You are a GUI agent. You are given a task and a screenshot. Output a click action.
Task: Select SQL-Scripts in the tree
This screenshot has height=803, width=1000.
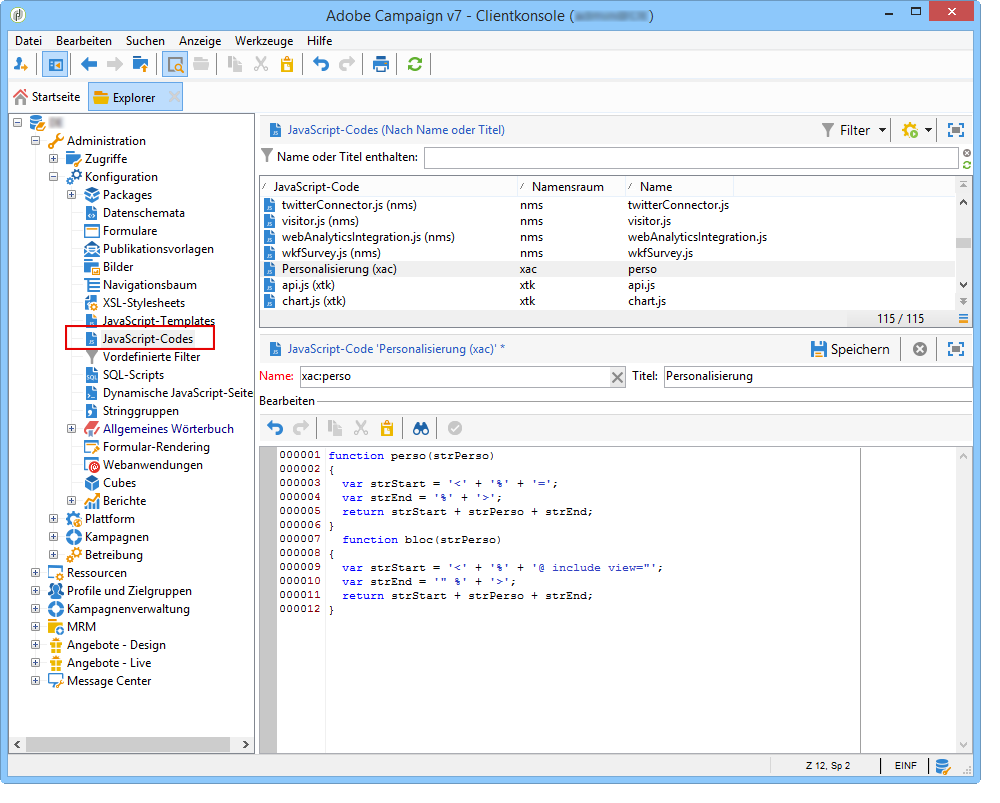click(132, 375)
